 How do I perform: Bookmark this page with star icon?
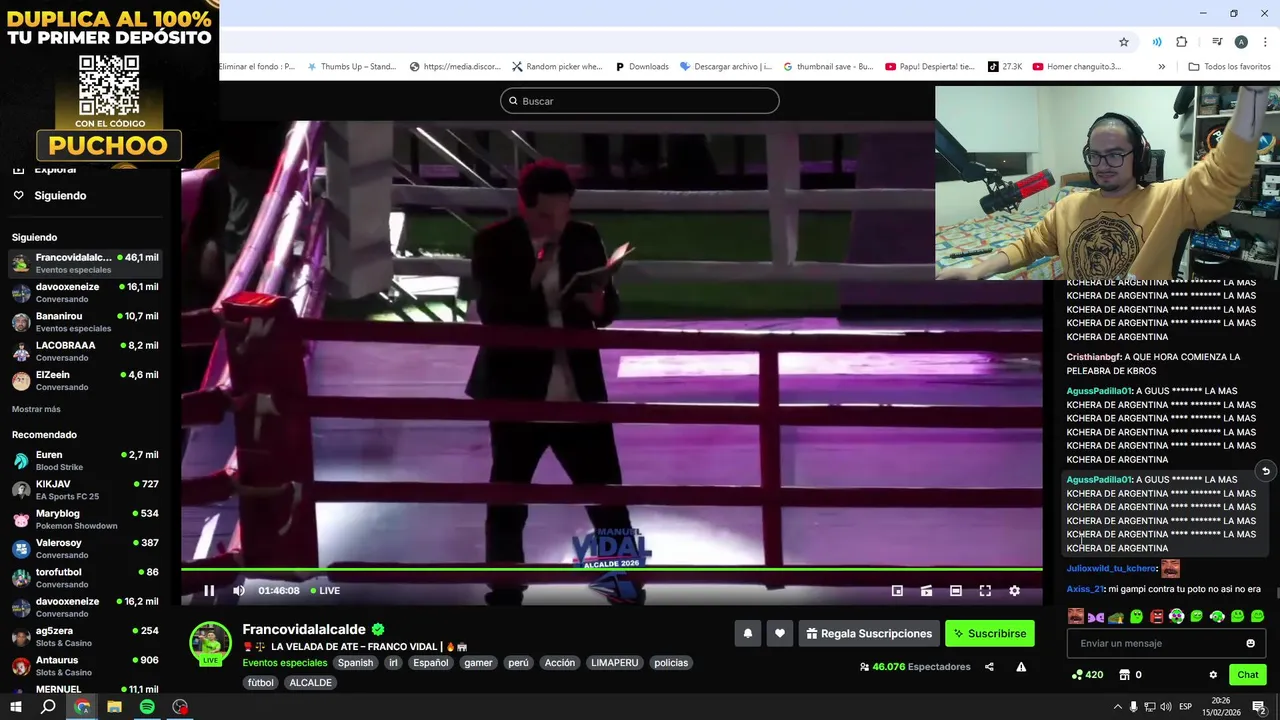1124,42
